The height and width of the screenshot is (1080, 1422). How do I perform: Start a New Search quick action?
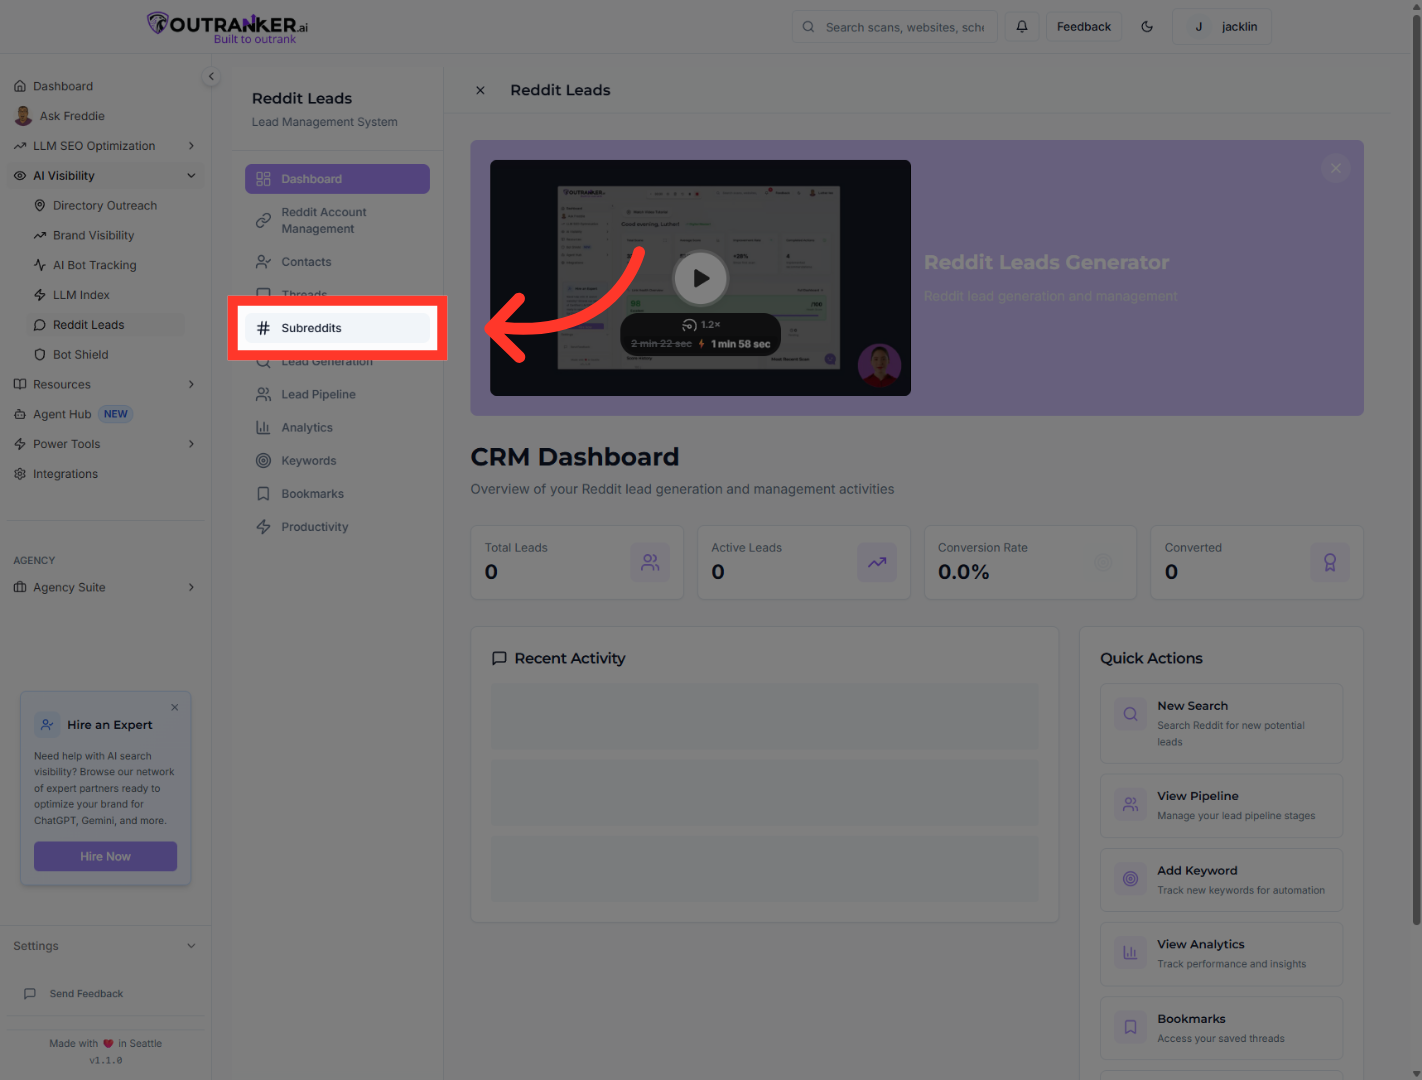coord(1221,723)
